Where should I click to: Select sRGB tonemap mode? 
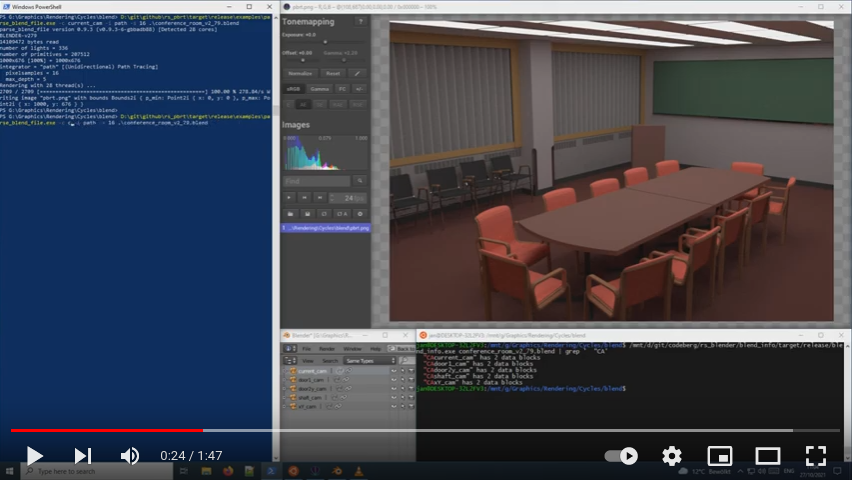tap(293, 89)
